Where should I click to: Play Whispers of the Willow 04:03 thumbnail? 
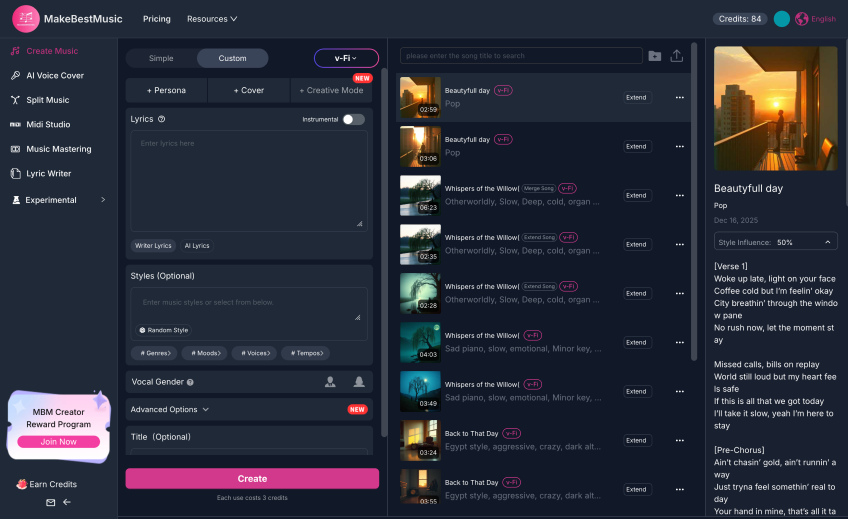420,342
